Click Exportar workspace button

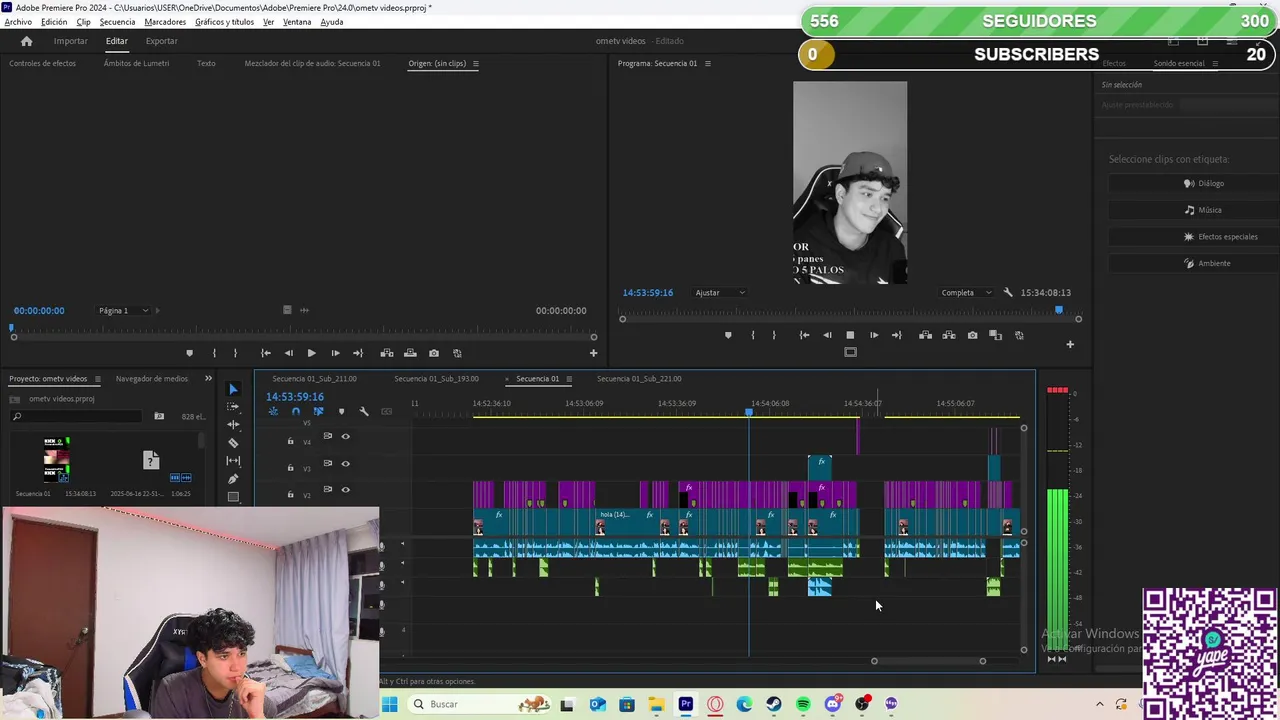161,41
